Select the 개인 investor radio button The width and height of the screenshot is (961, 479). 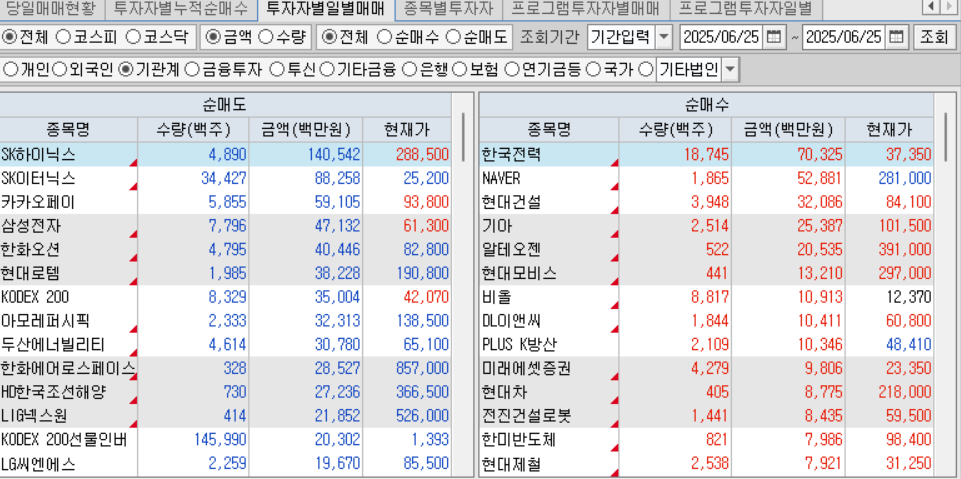click(10, 70)
